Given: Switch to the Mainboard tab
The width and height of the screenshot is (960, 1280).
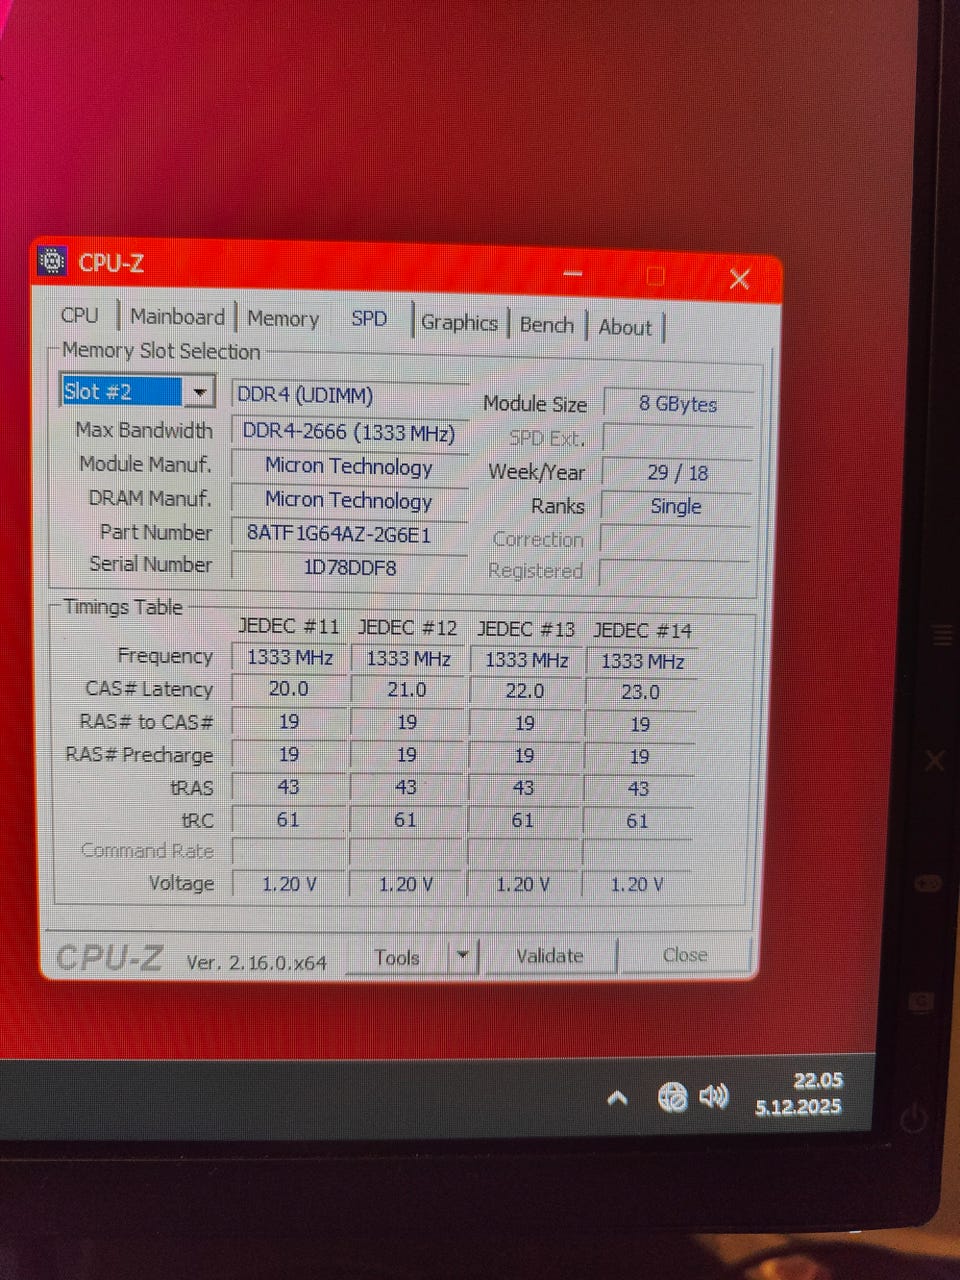Looking at the screenshot, I should [177, 317].
